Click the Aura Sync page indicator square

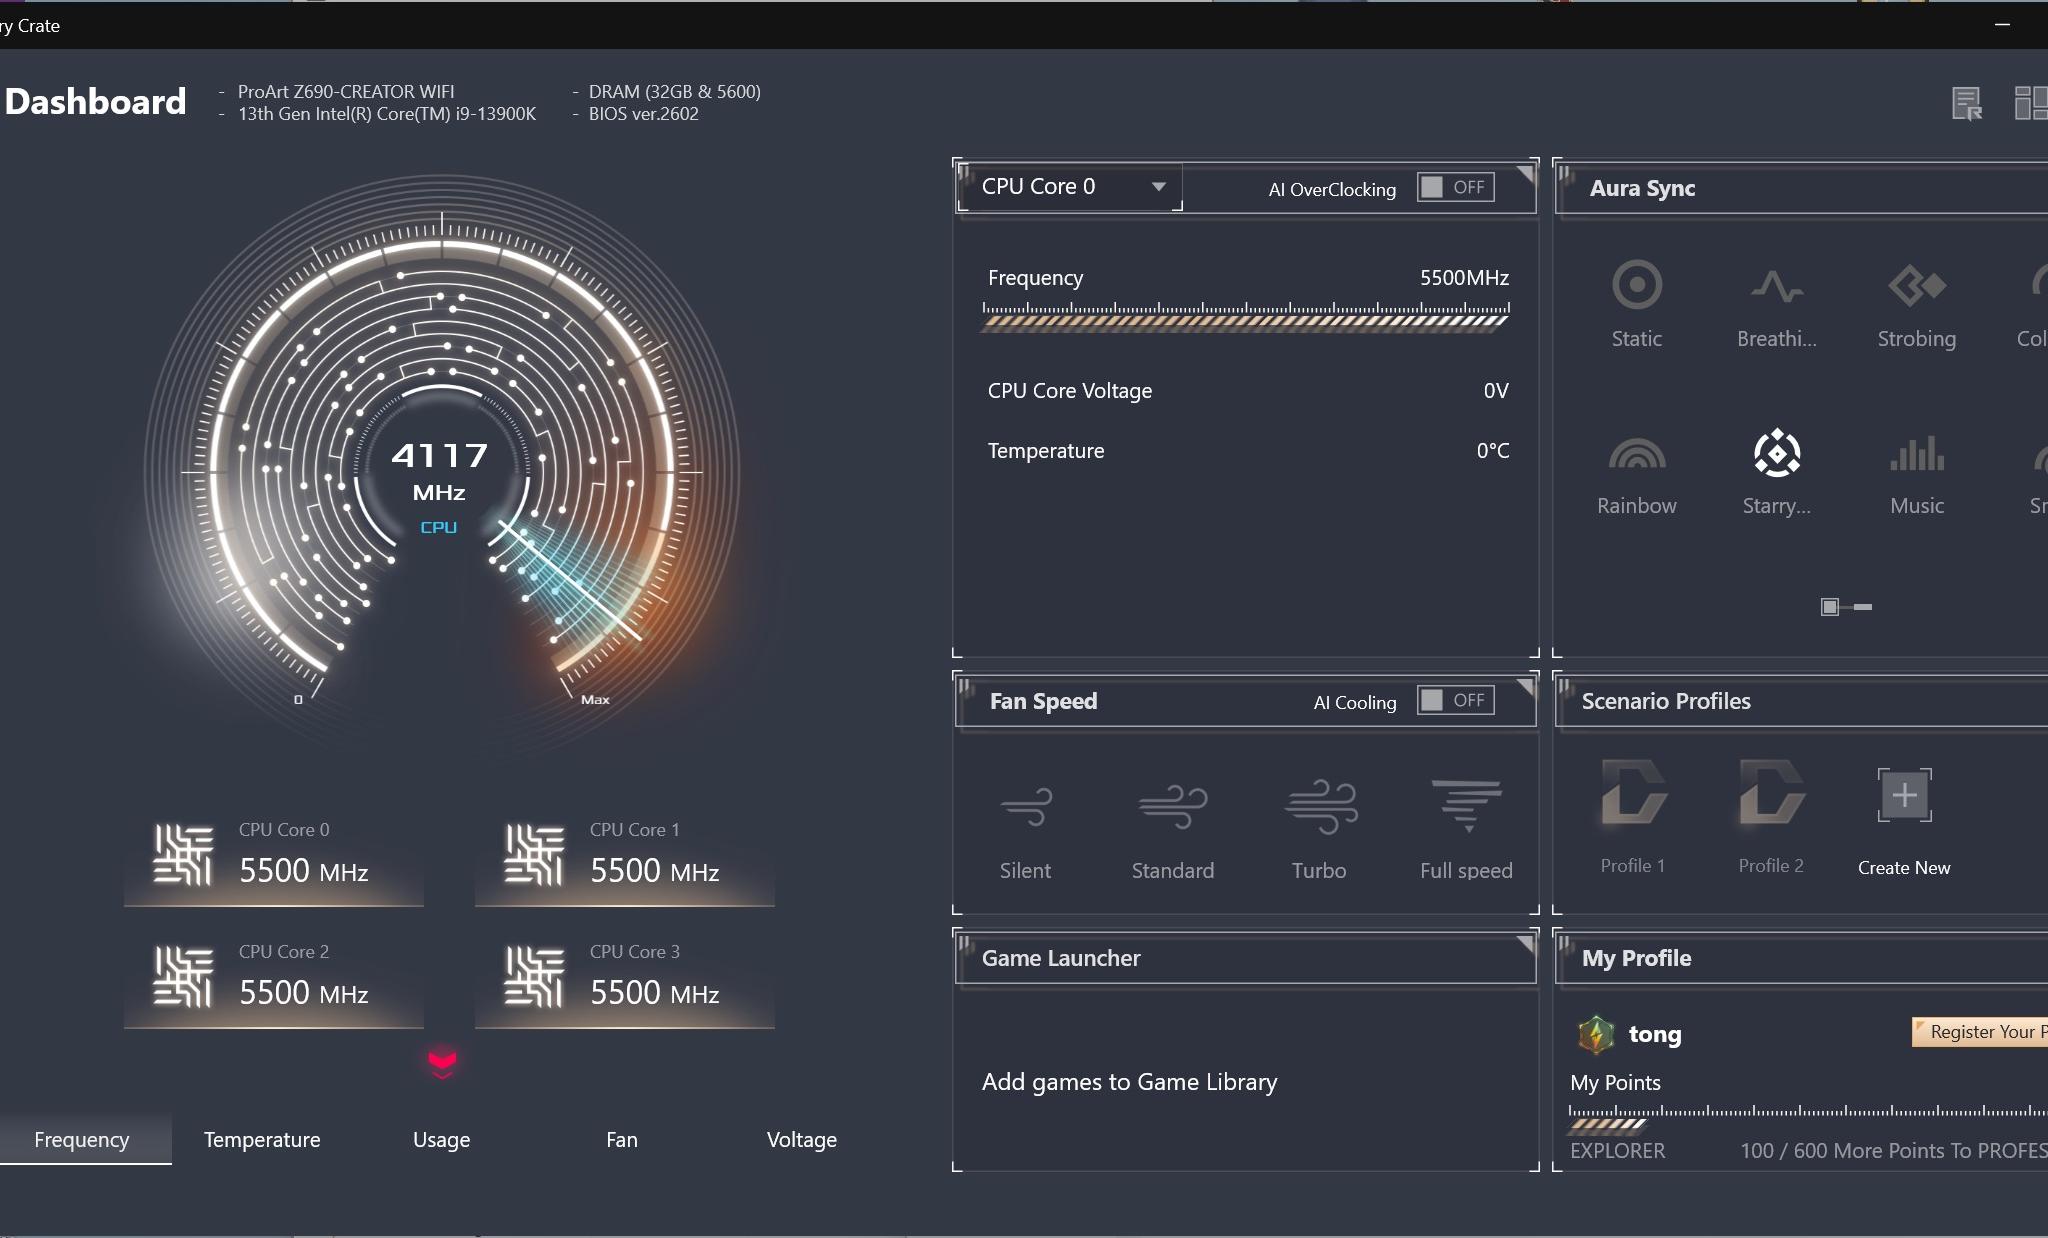click(1830, 607)
